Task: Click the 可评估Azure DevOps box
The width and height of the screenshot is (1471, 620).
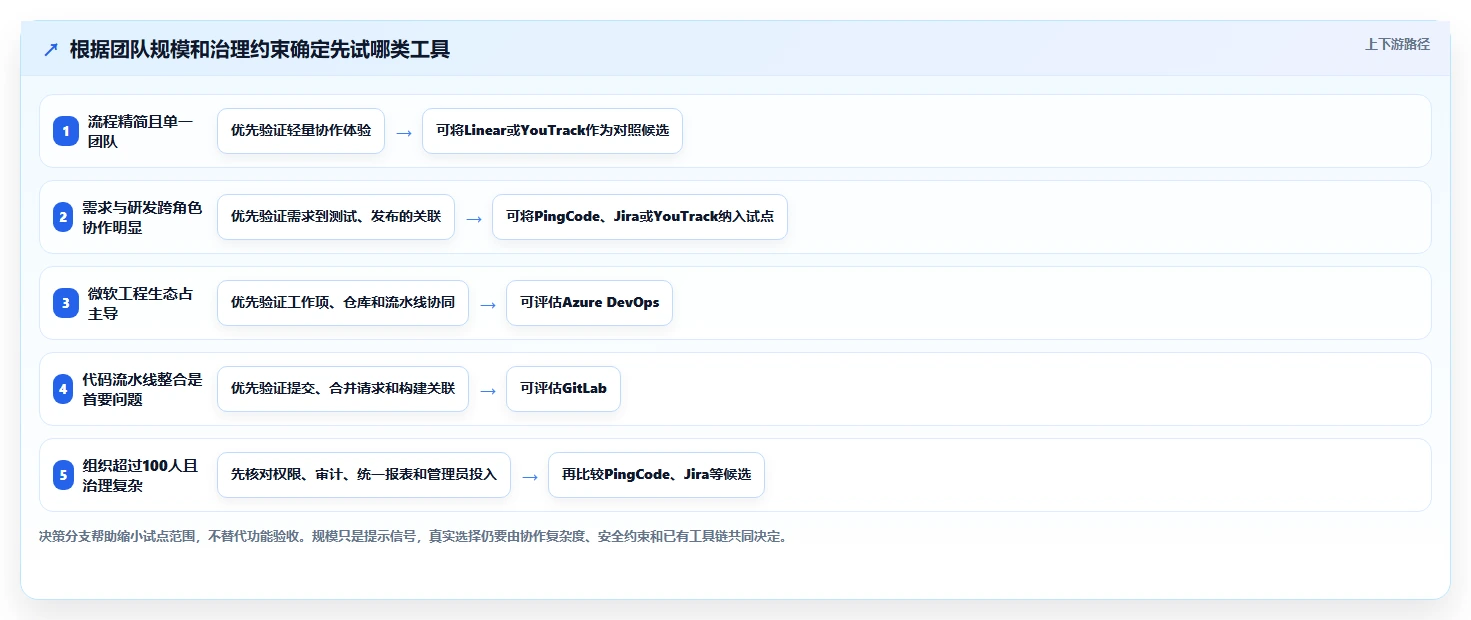Action: [x=590, y=303]
